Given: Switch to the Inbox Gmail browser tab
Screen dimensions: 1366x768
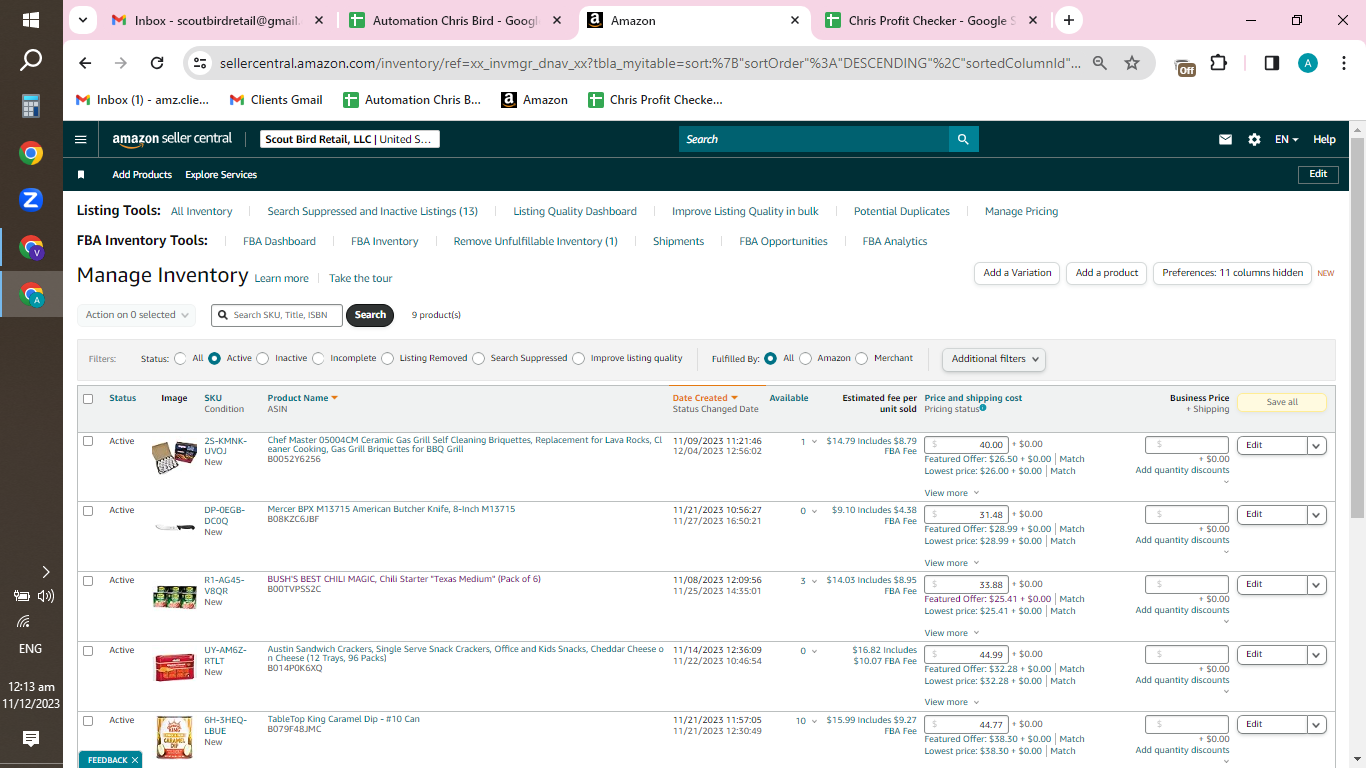Looking at the screenshot, I should [218, 20].
